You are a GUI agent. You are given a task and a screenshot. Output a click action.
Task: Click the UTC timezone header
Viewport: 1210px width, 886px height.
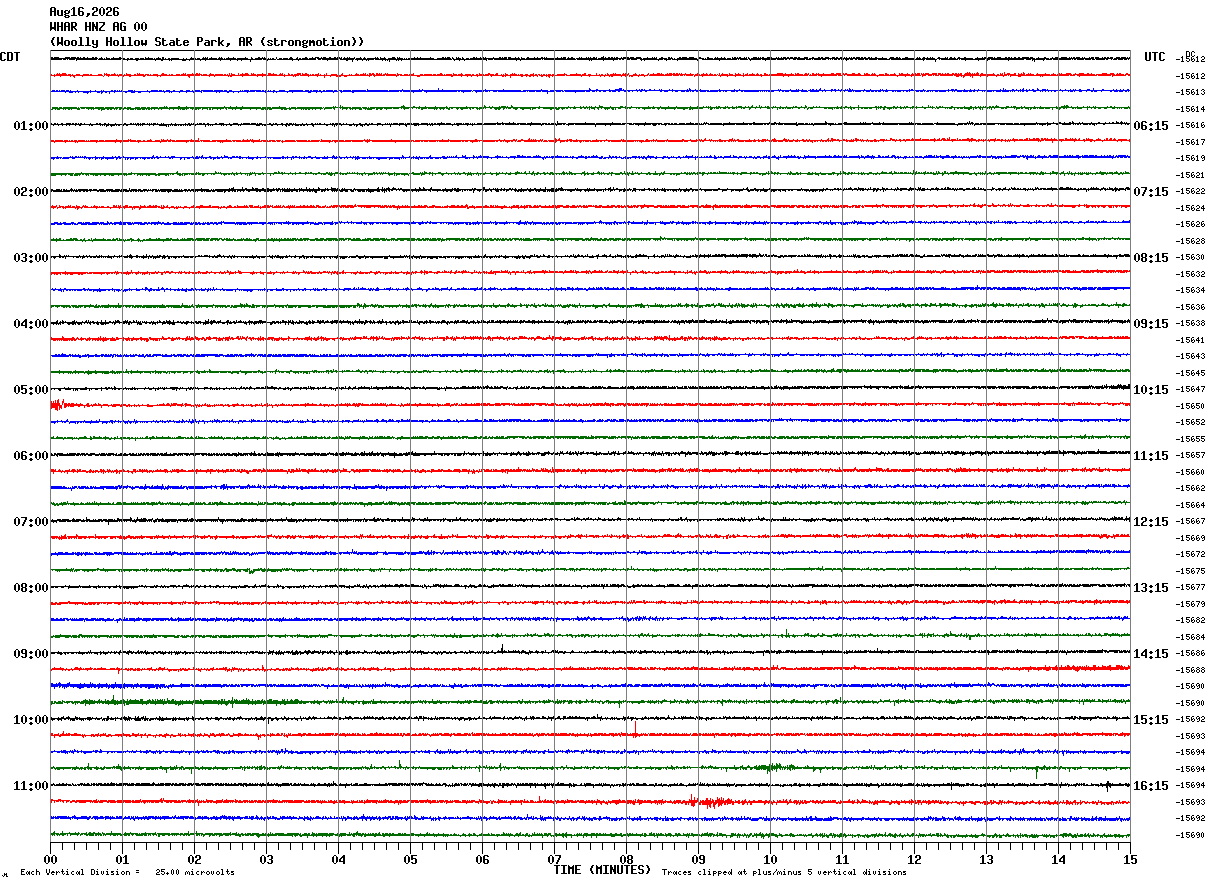[1155, 57]
